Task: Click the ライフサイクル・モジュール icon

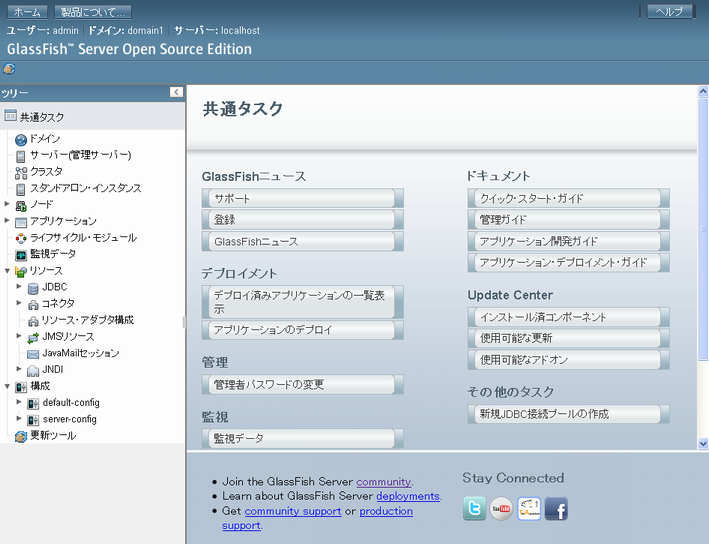Action: coord(21,238)
